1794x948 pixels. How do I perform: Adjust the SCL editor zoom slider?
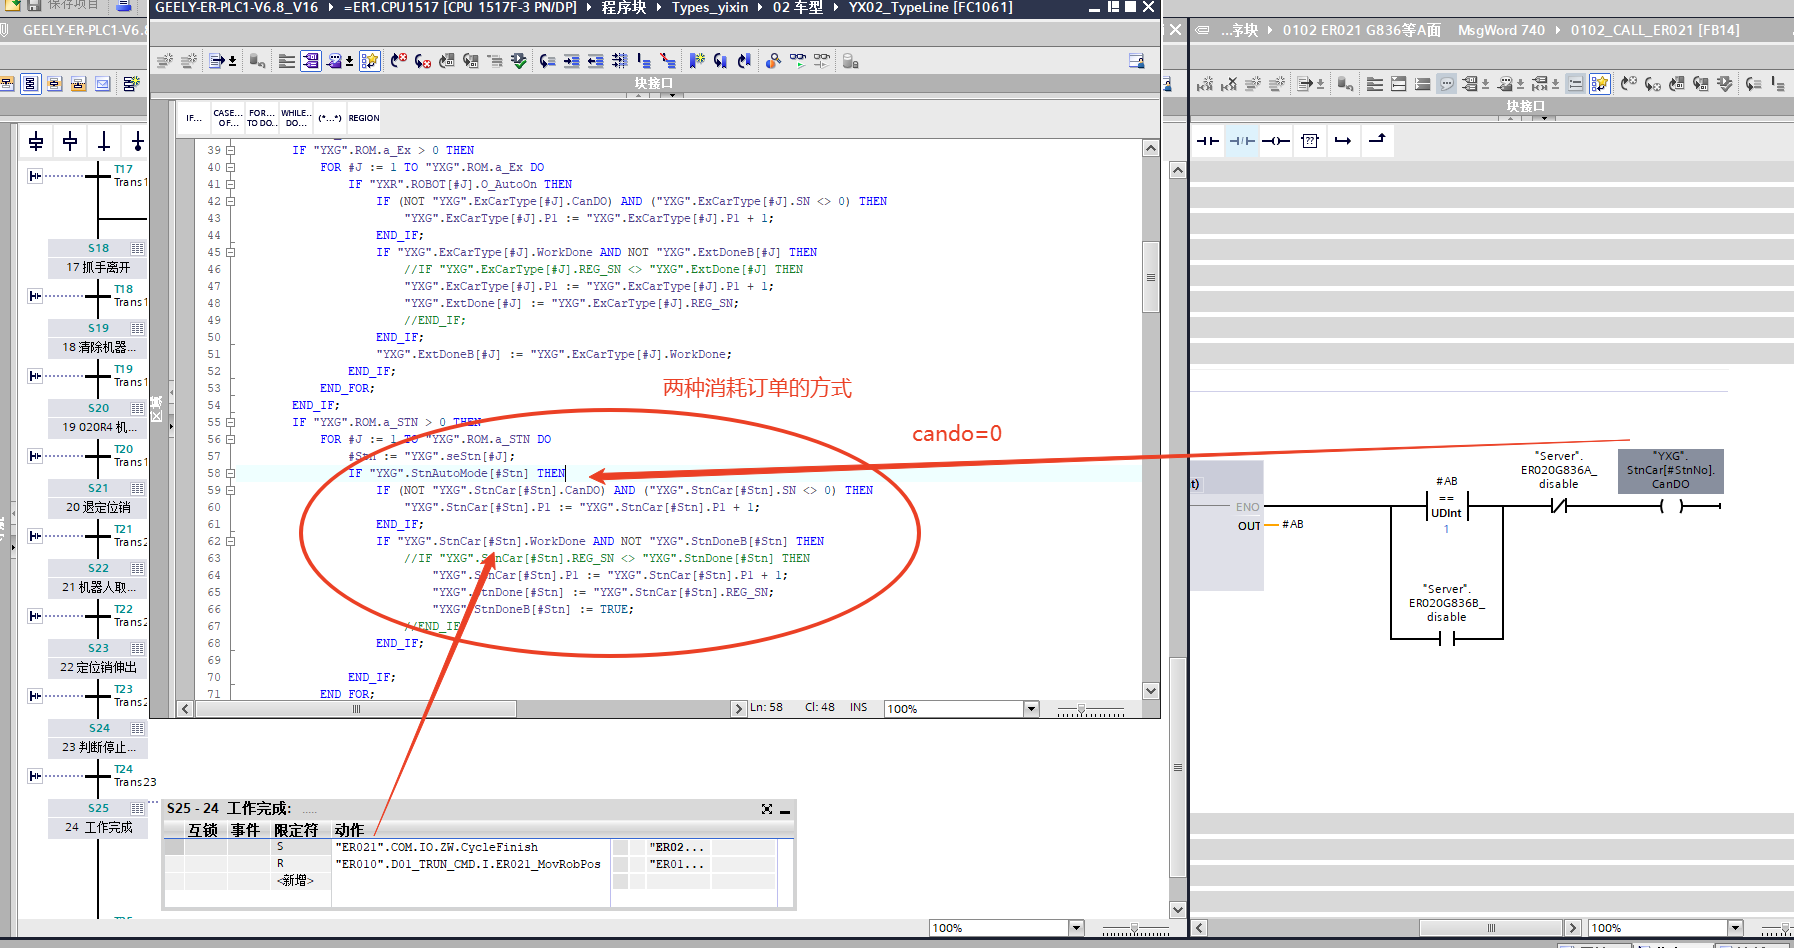tap(1080, 710)
